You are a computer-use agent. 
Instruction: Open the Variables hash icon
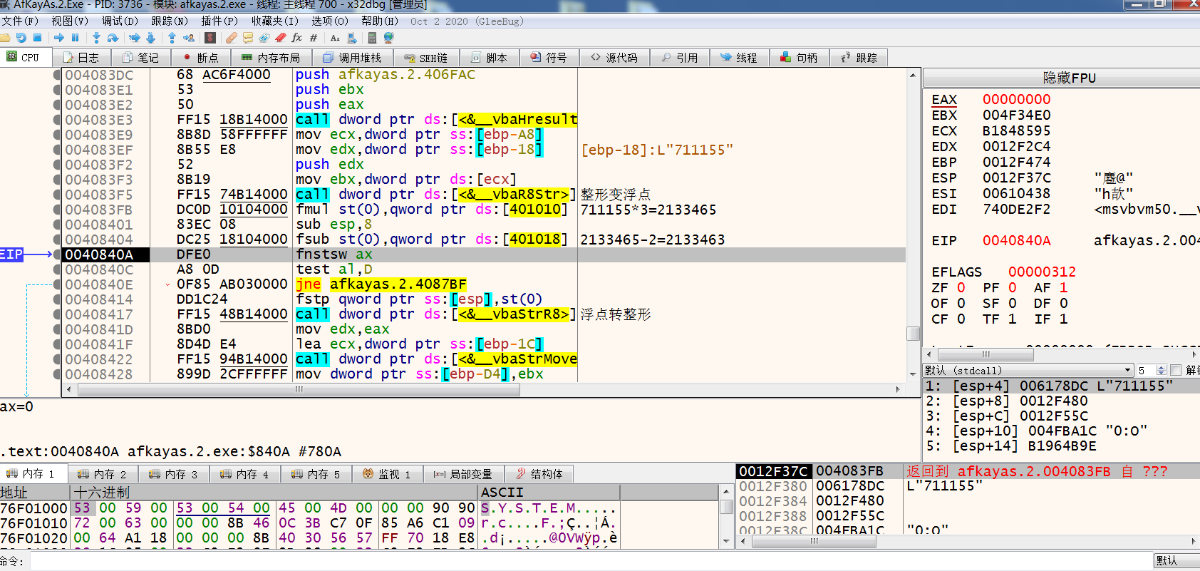[x=313, y=38]
